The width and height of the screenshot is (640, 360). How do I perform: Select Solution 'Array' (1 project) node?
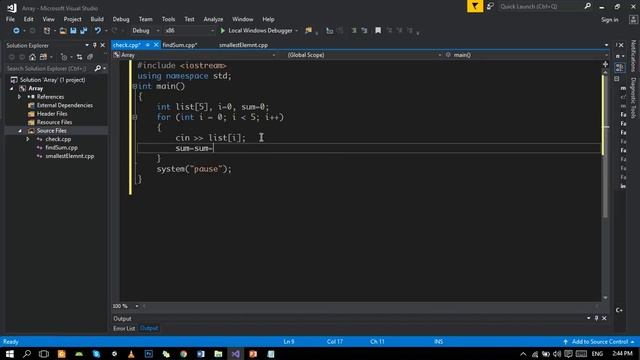point(53,80)
